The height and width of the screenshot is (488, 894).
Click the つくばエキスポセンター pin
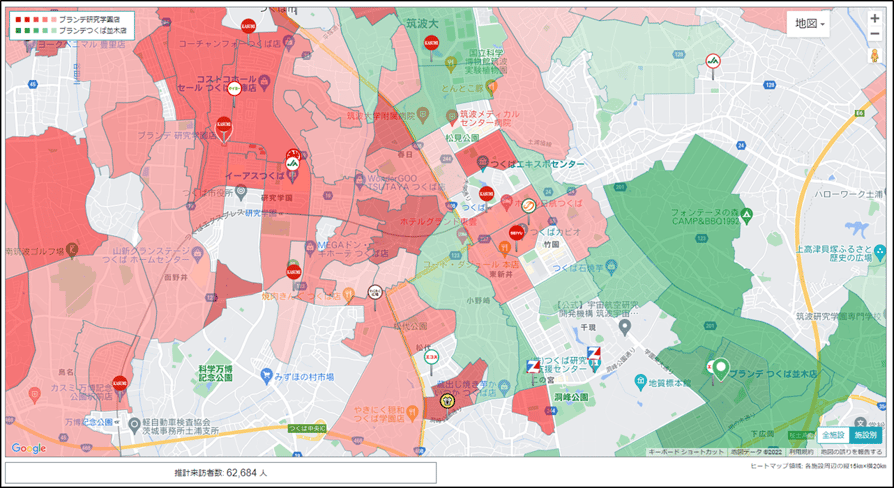(x=482, y=163)
